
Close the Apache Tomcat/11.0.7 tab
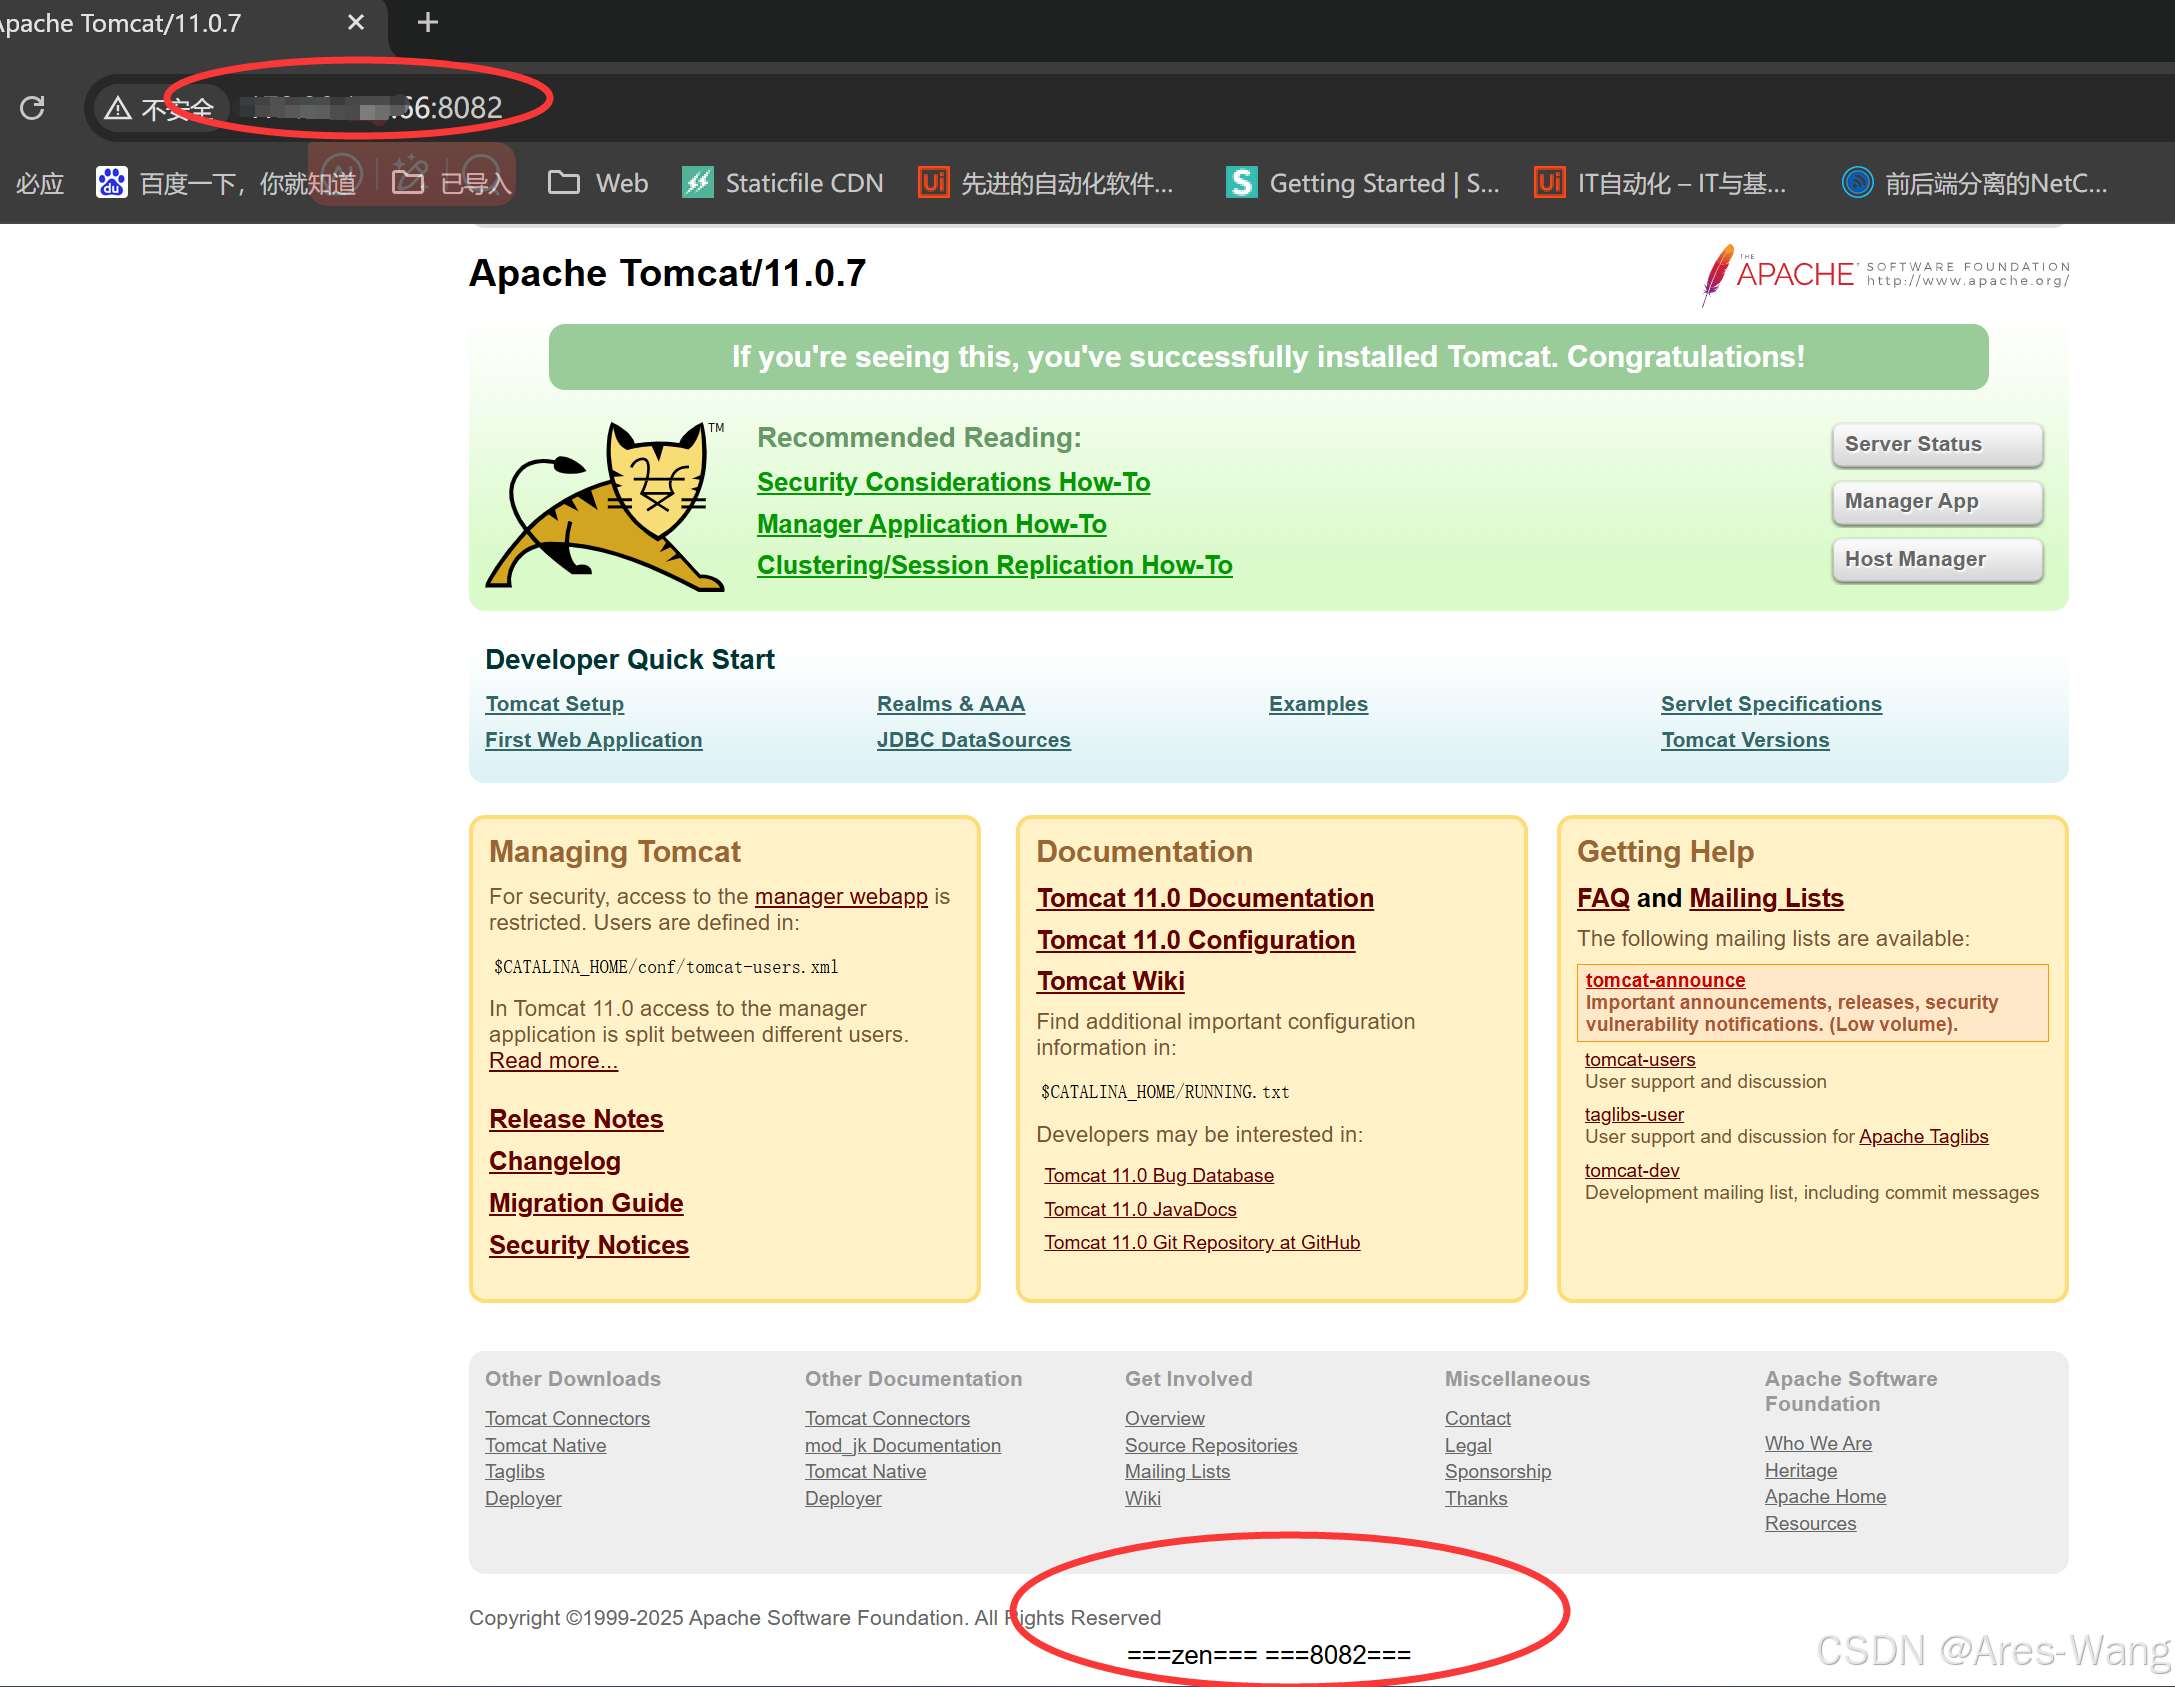tap(356, 22)
